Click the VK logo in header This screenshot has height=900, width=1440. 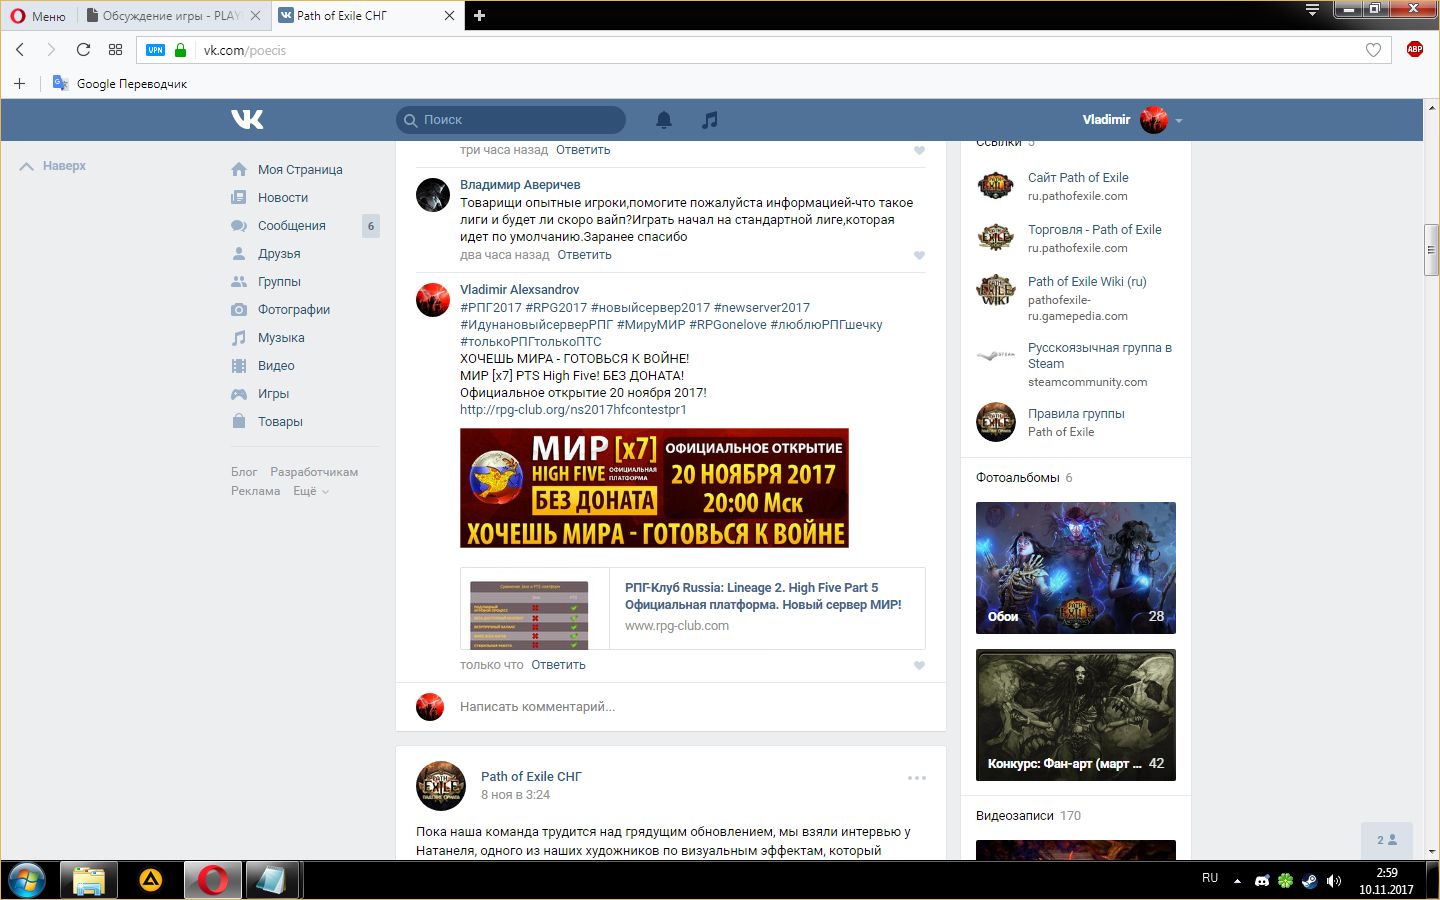coord(247,119)
